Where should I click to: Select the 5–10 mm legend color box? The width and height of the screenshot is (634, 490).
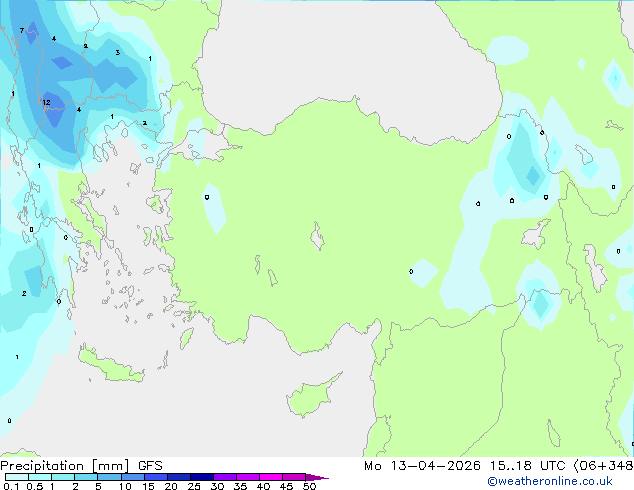click(x=109, y=477)
